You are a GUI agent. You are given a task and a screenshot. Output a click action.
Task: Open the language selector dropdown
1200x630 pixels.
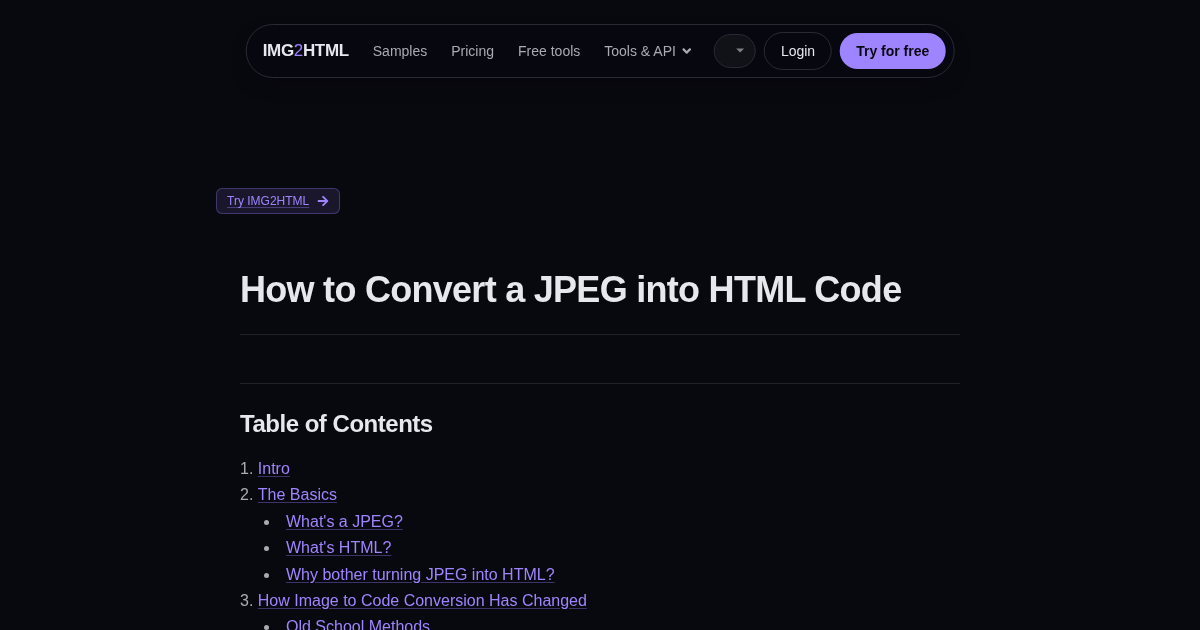(735, 51)
